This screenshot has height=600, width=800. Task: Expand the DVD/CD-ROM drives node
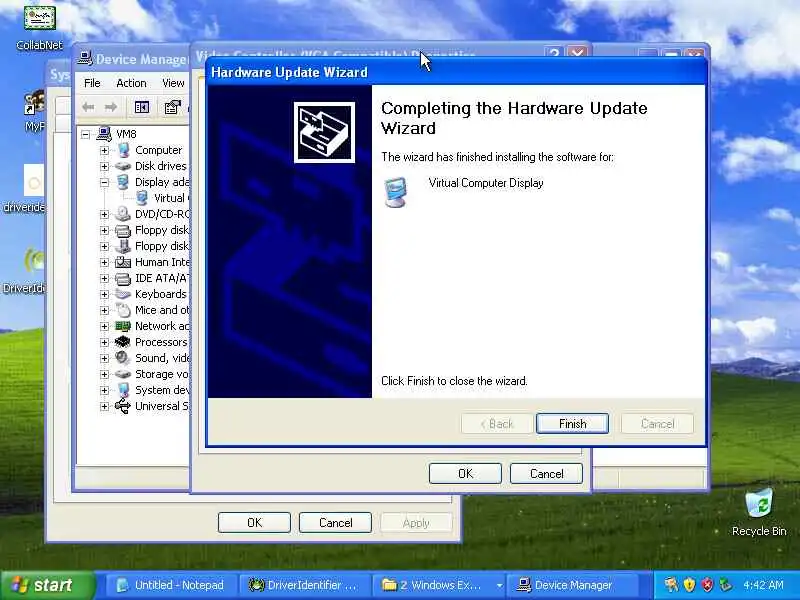coord(104,214)
